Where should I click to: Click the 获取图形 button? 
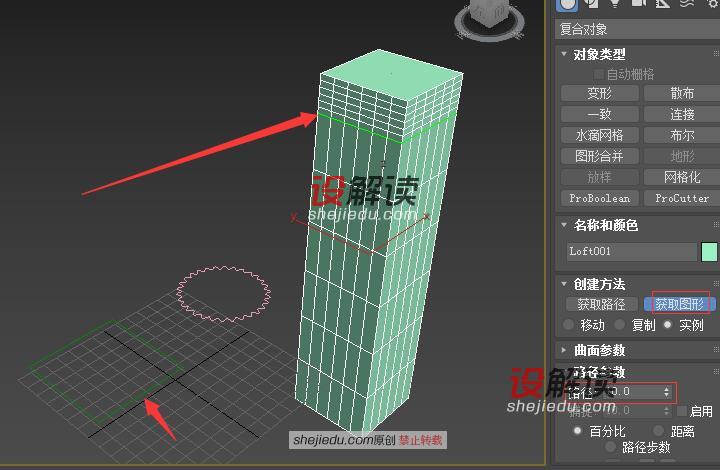[679, 304]
